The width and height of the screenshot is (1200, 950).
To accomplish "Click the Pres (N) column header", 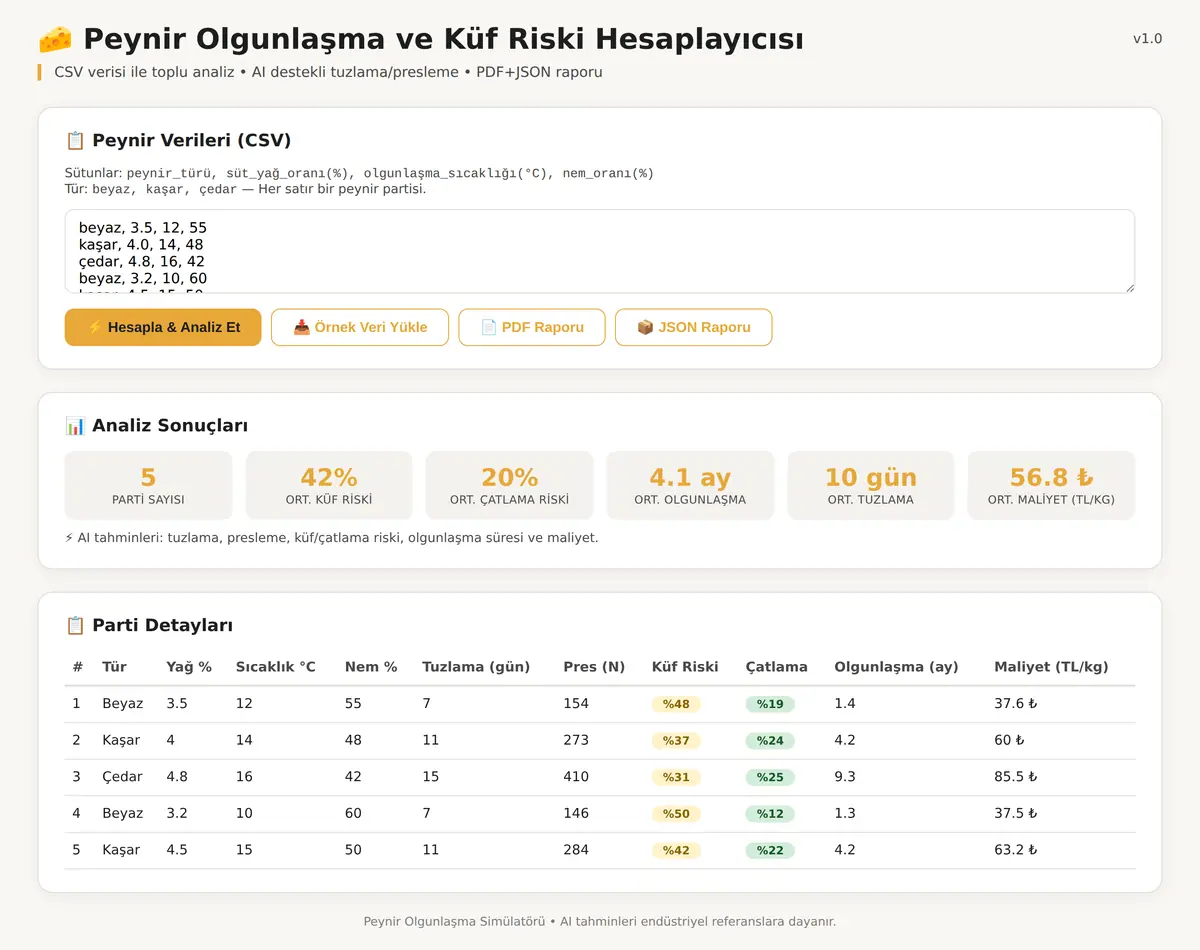I will [594, 667].
